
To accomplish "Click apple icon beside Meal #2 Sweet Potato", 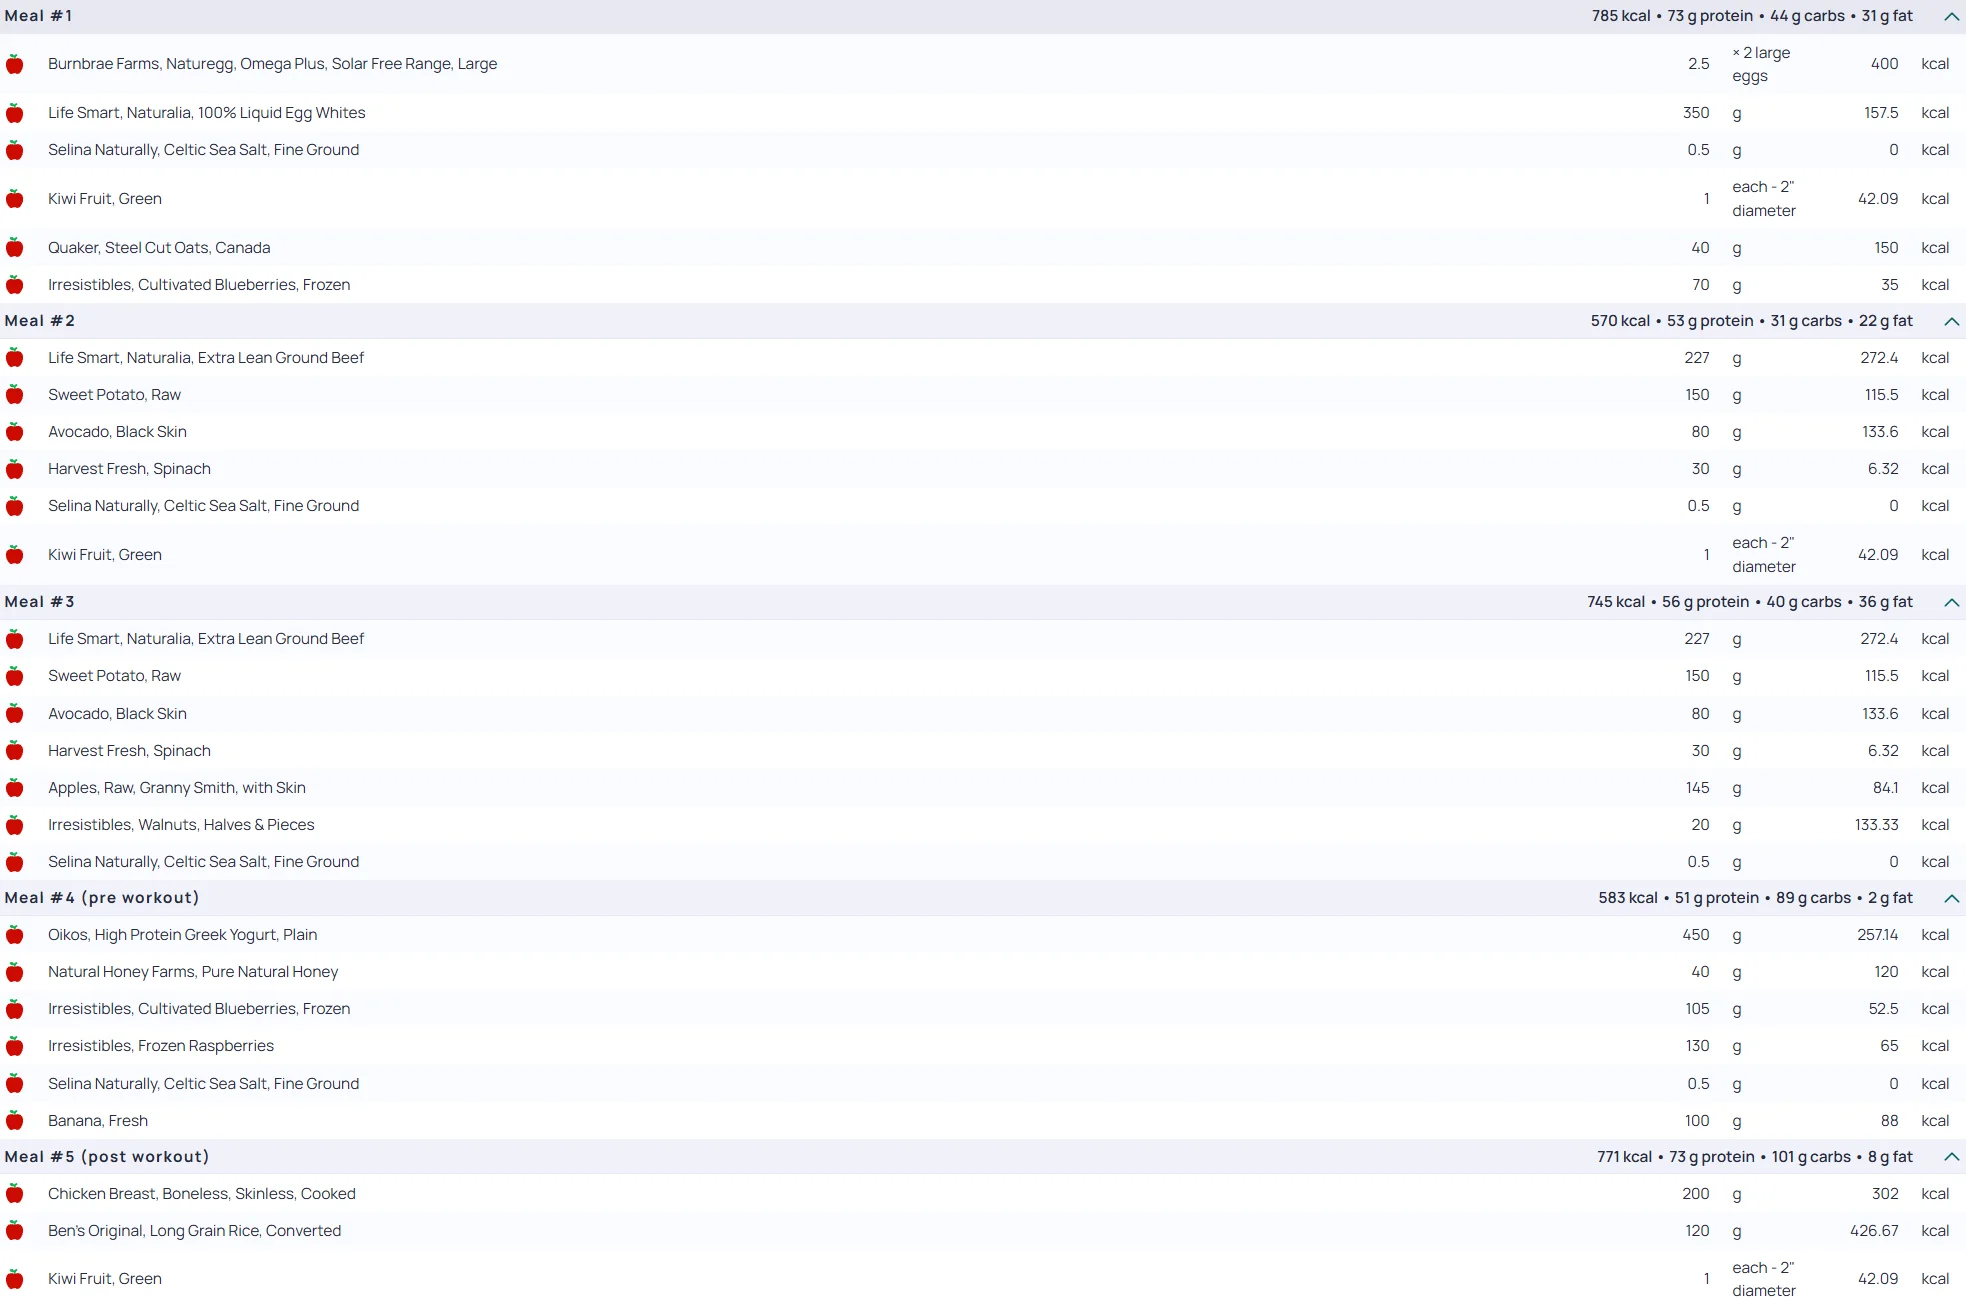I will click(x=15, y=395).
